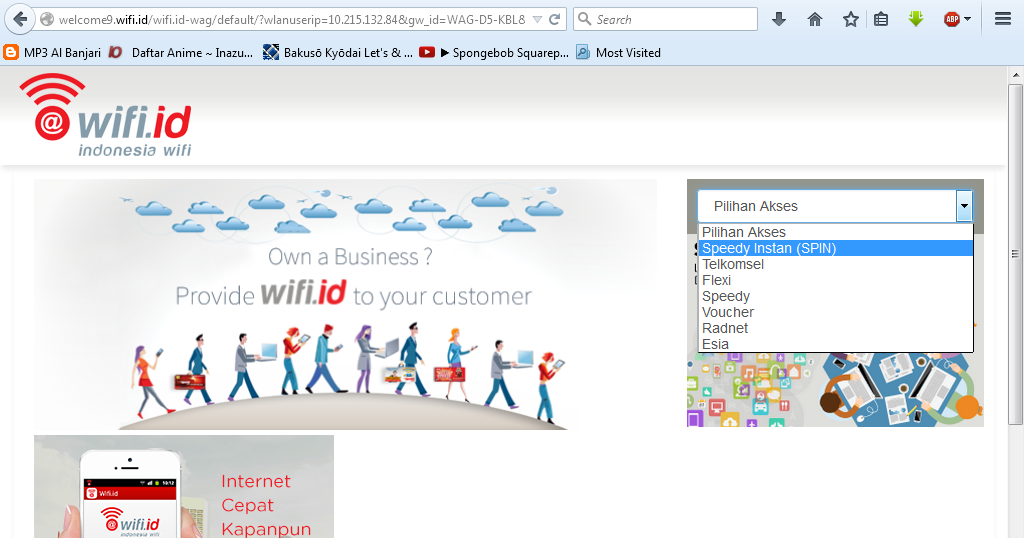Choose Speedy Instan (SPIN) option
The image size is (1024, 538).
point(835,248)
